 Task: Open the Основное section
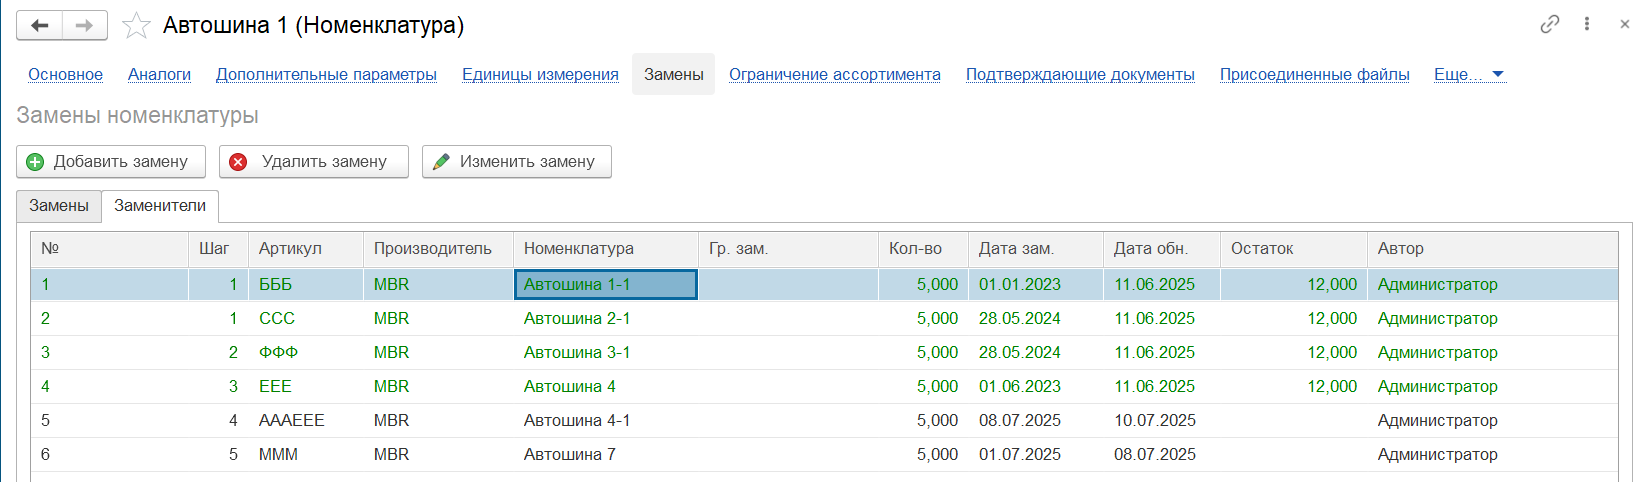click(x=65, y=74)
